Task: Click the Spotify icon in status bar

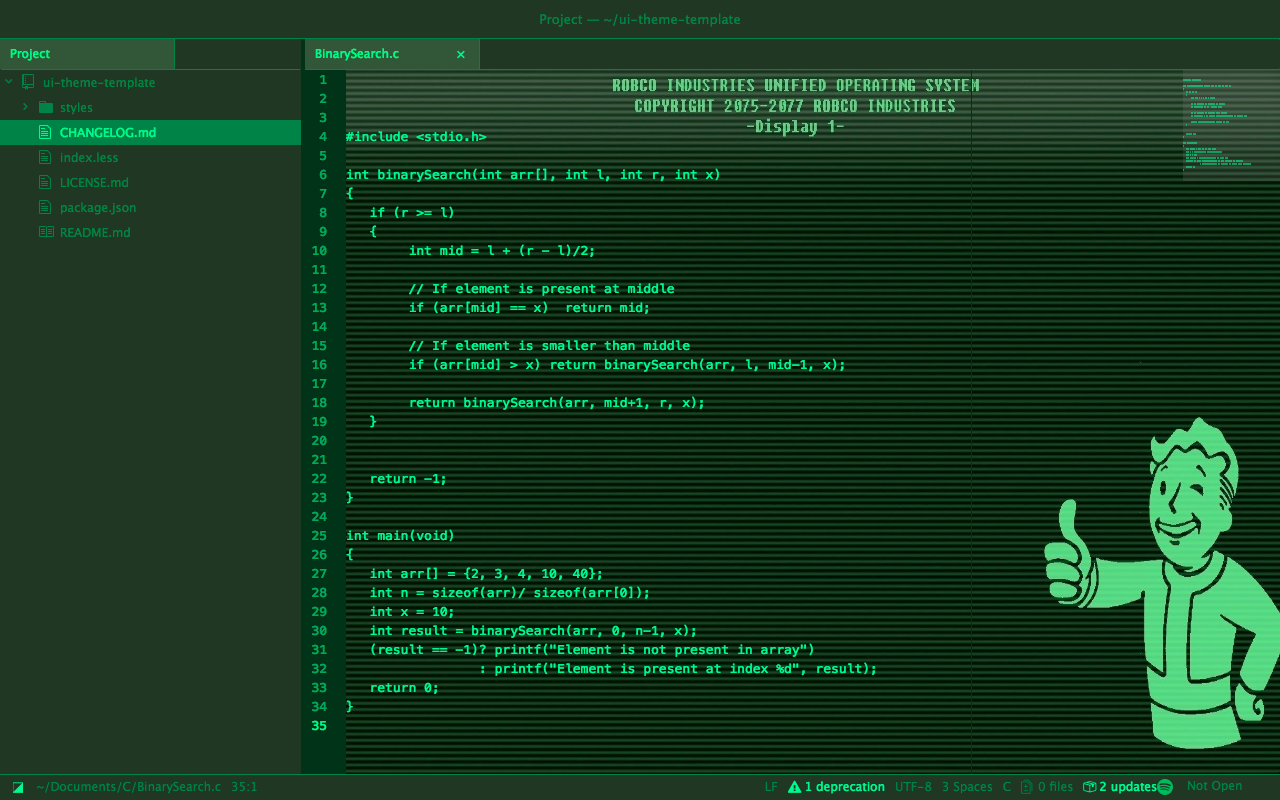Action: tap(1165, 787)
